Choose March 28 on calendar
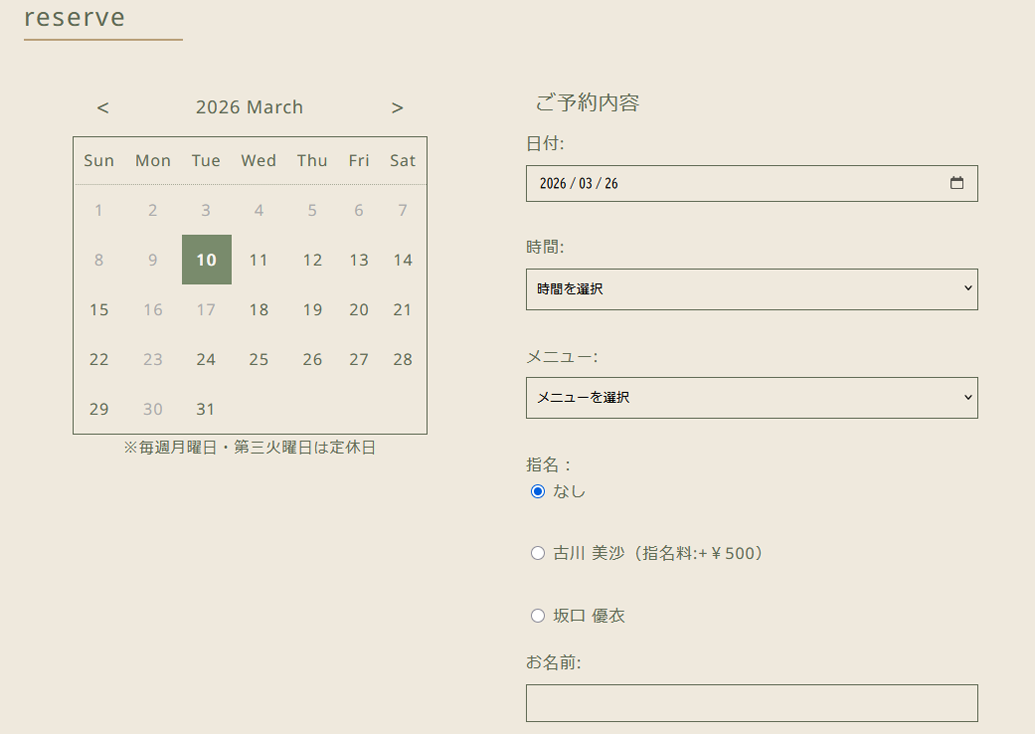Screen dimensions: 1035x734 pyautogui.click(x=402, y=359)
